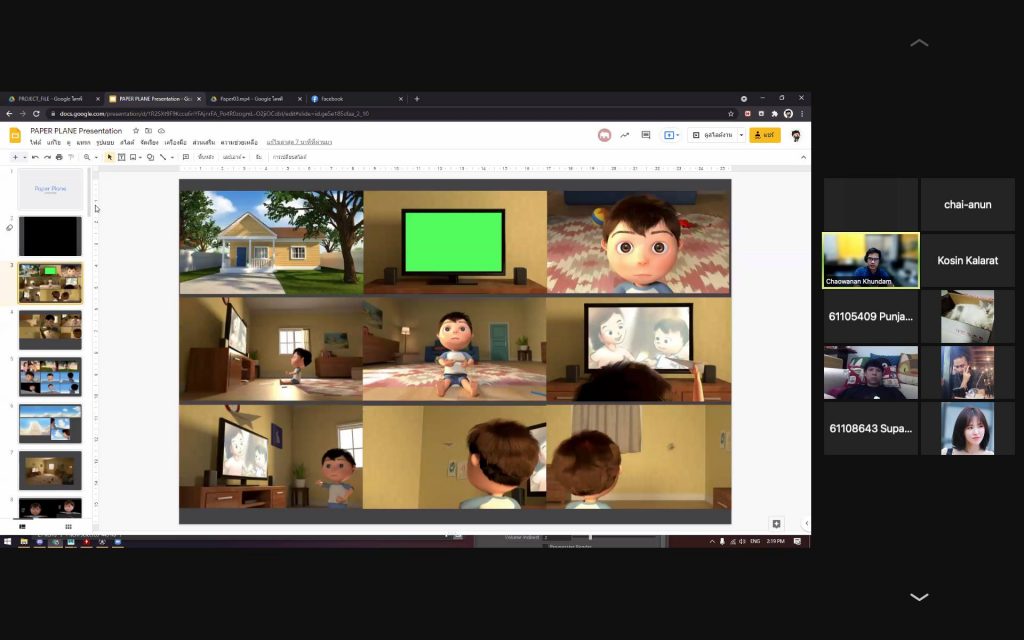Click the transition button in the toolbar

click(x=289, y=157)
